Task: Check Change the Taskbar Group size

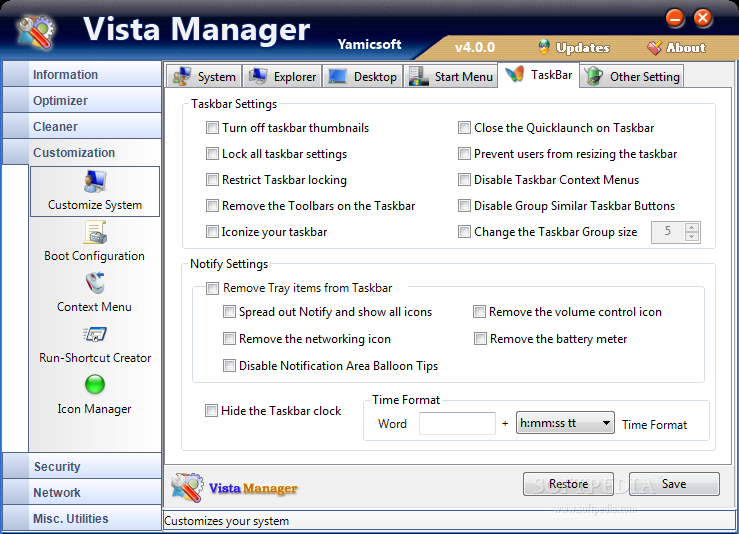Action: tap(464, 231)
